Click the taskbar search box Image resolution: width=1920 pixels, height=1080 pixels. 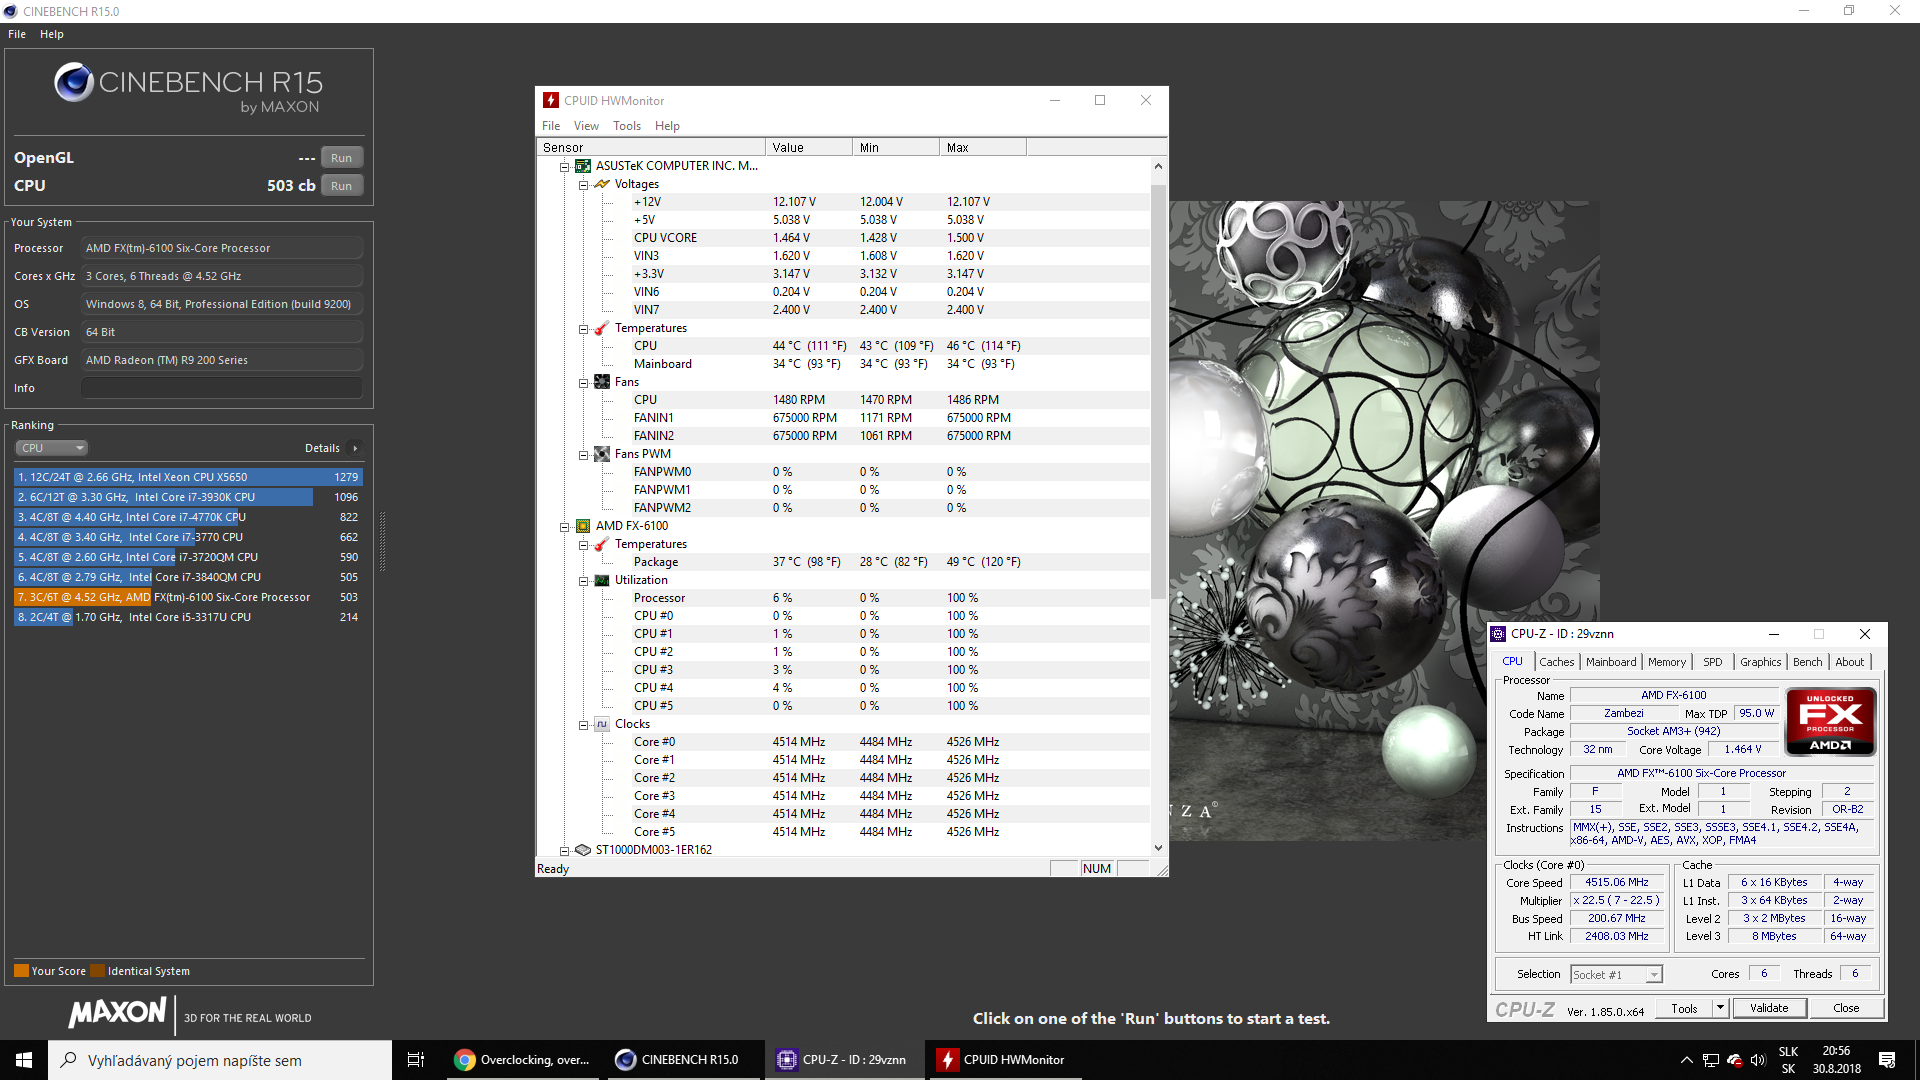pyautogui.click(x=220, y=1060)
